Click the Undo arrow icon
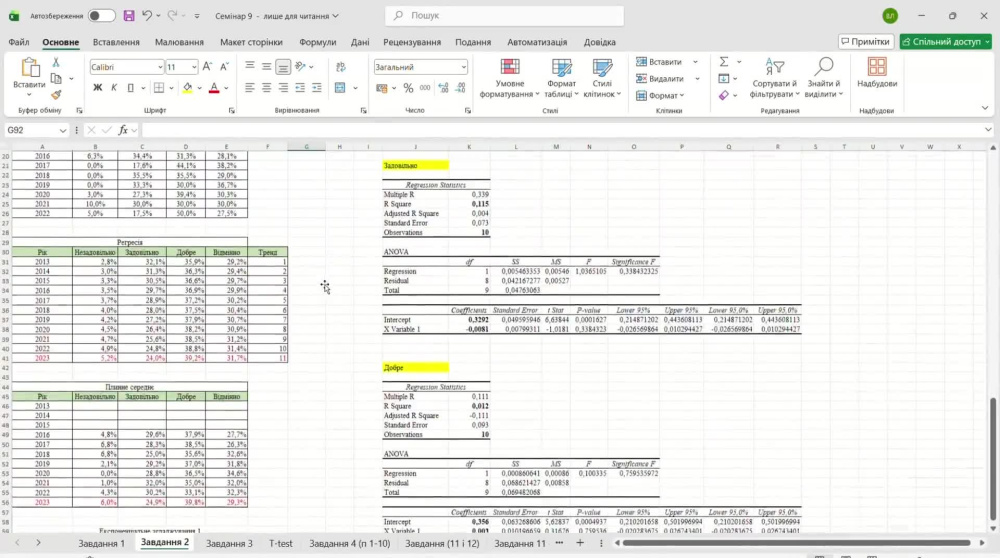1000x558 pixels. point(147,16)
